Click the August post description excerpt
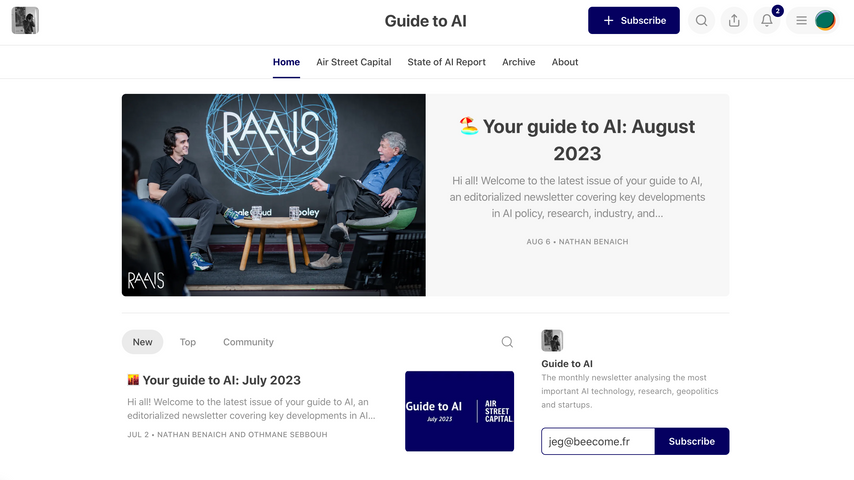The width and height of the screenshot is (854, 480). [577, 197]
